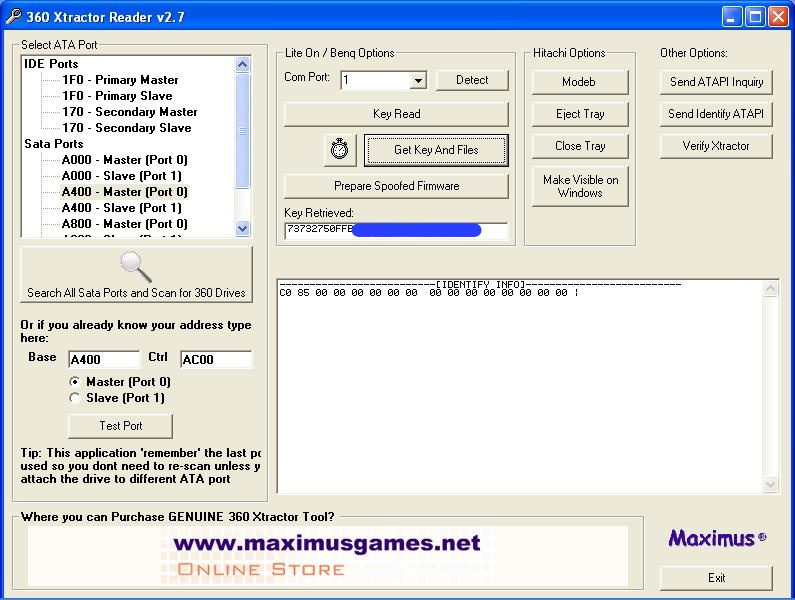795x600 pixels.
Task: Click Send Identify ATAPI button
Action: (716, 114)
